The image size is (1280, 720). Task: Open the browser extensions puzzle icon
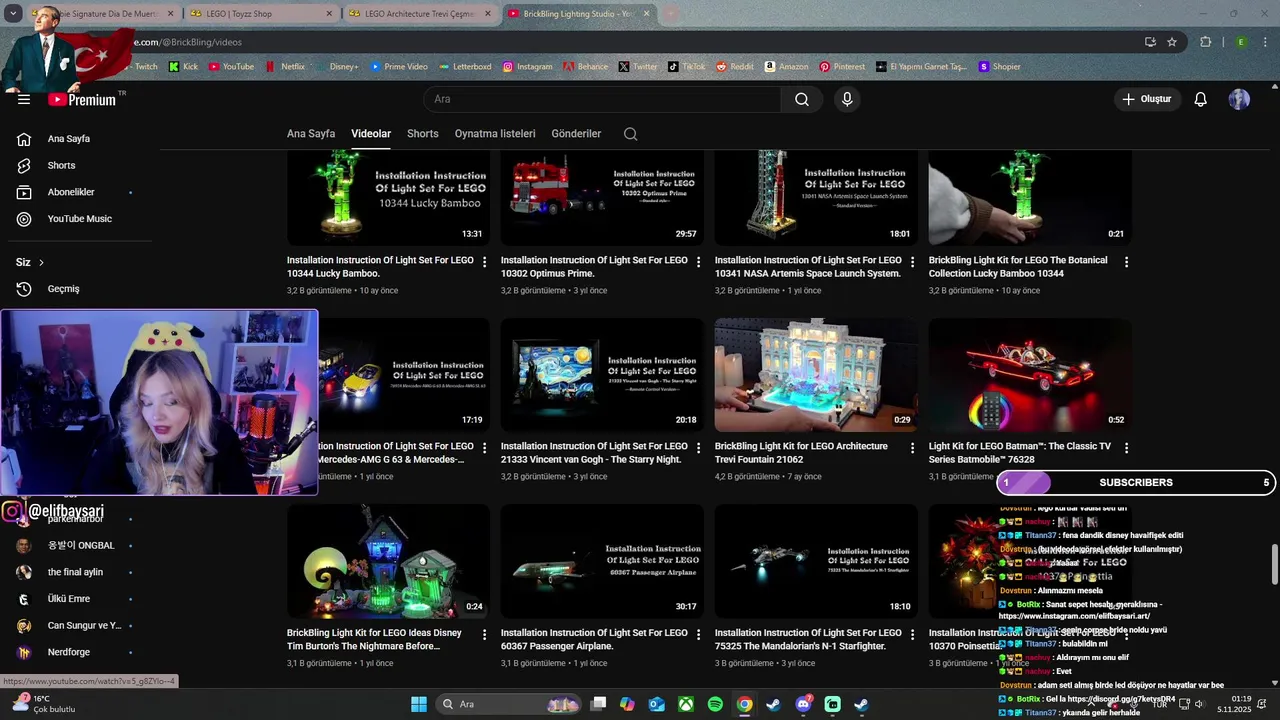[1206, 42]
